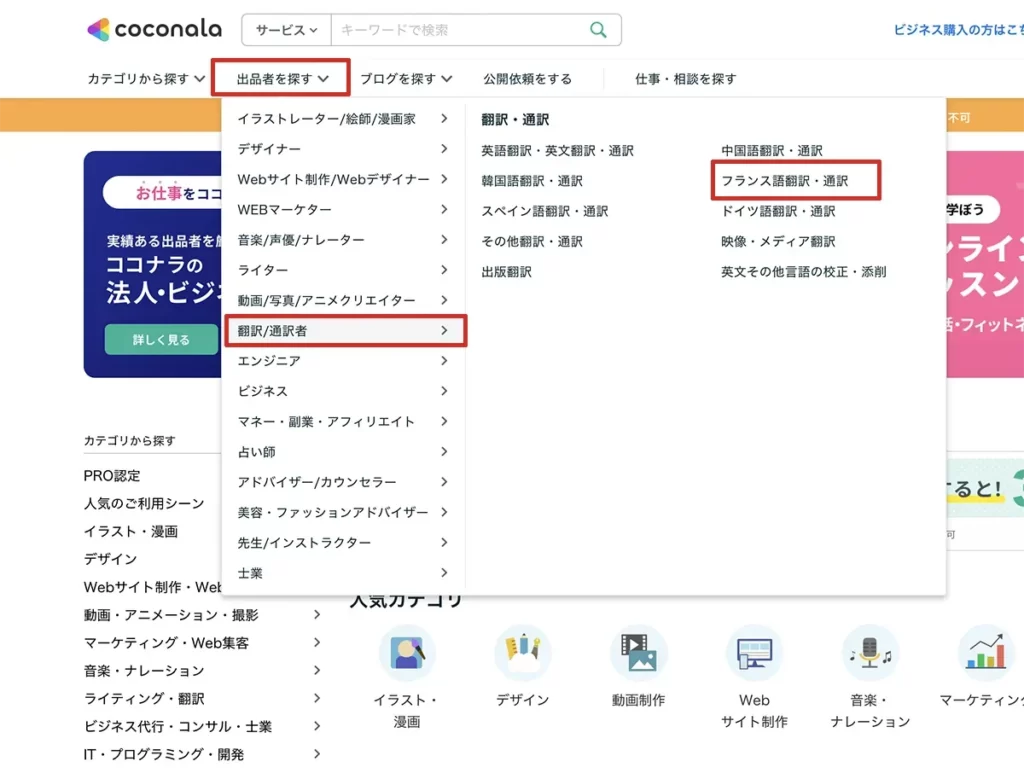Click 韓国語翻訳・通訳 link
The height and width of the screenshot is (773, 1024).
point(532,181)
